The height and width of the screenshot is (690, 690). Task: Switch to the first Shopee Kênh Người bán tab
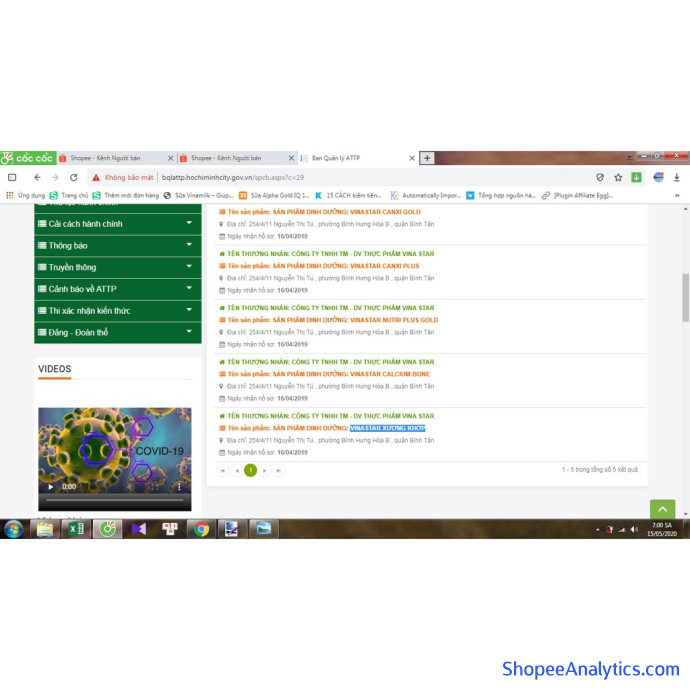coord(116,158)
